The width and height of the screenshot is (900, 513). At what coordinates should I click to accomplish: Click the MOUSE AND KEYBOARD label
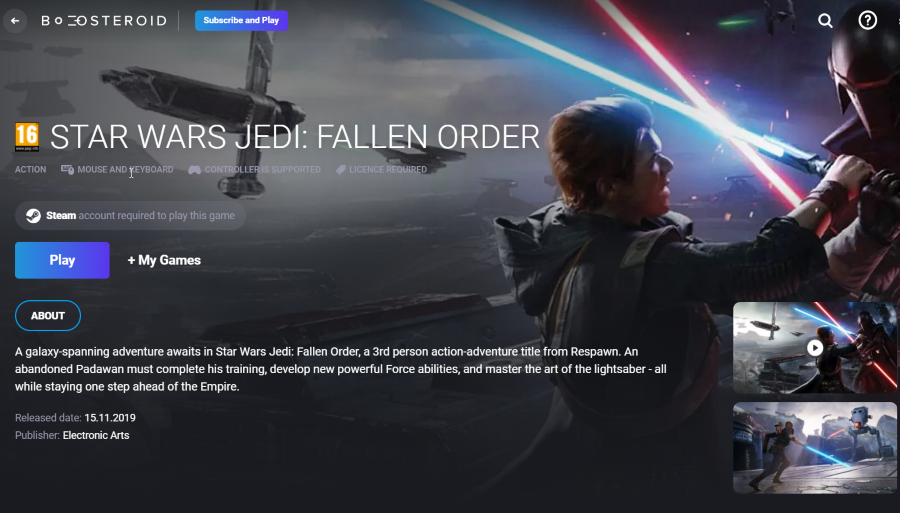click(x=125, y=169)
